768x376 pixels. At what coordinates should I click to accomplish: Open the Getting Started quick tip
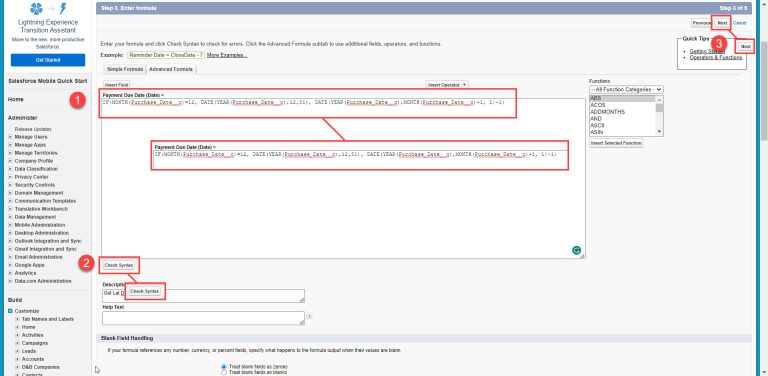(x=707, y=51)
